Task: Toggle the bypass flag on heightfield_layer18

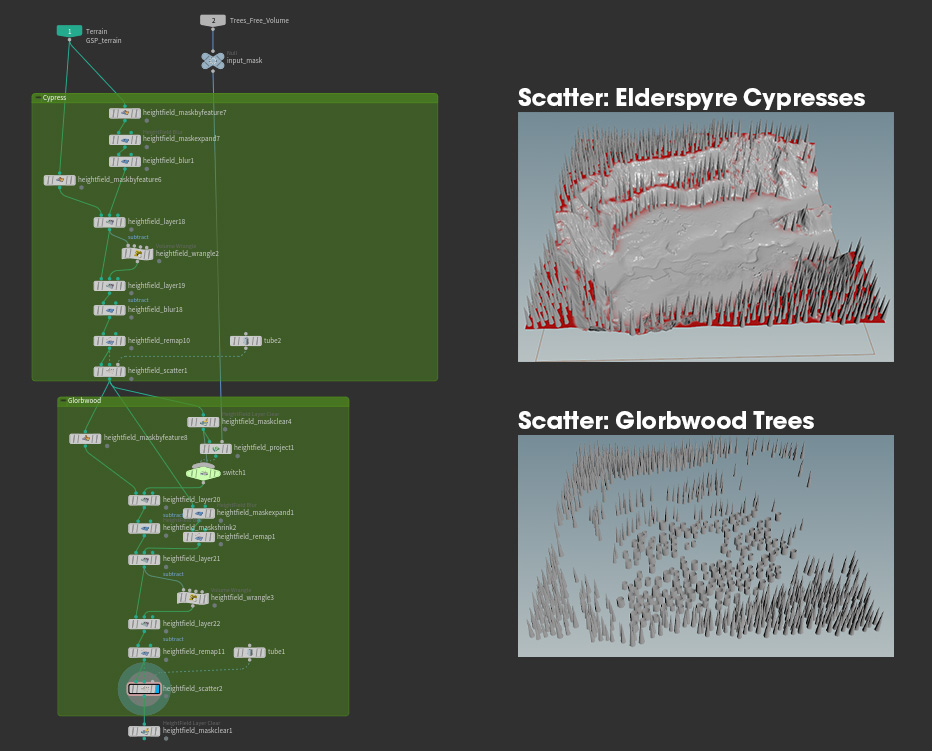Action: [97, 221]
